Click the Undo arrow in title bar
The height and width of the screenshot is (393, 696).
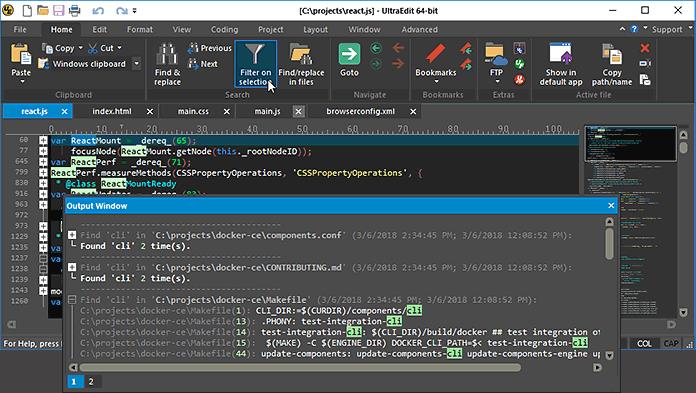point(98,11)
